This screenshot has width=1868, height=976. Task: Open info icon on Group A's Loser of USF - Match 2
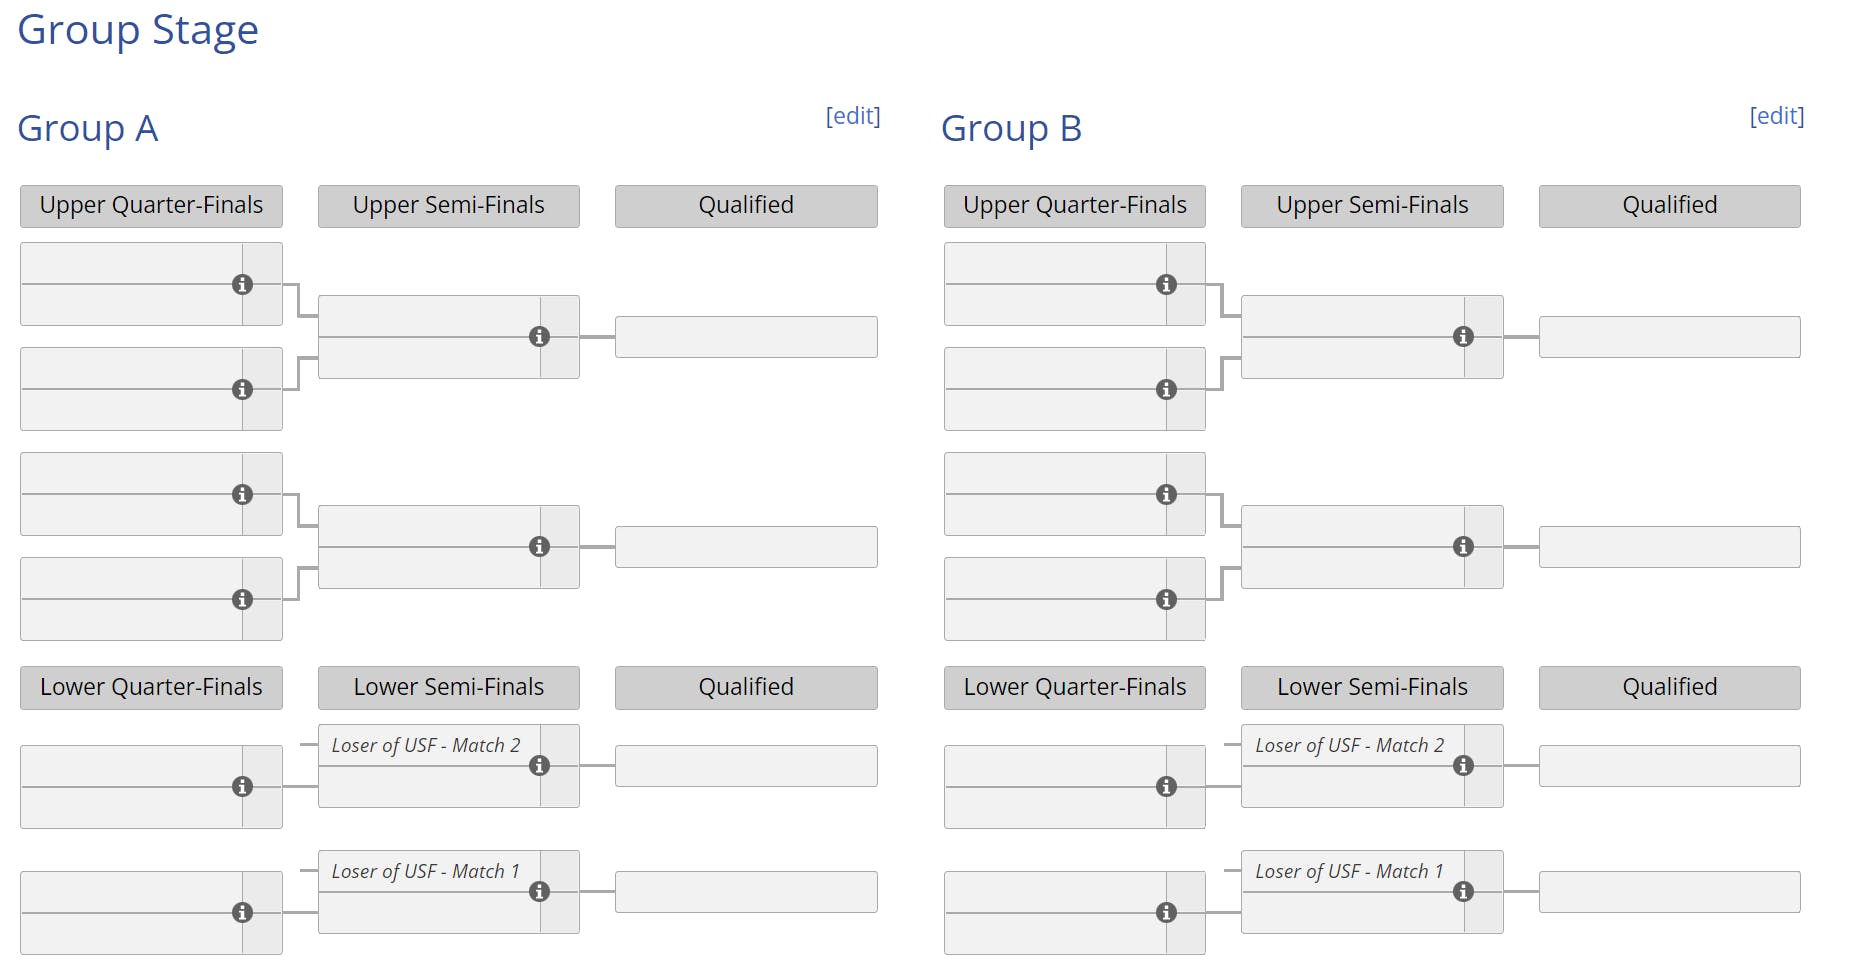(x=539, y=766)
